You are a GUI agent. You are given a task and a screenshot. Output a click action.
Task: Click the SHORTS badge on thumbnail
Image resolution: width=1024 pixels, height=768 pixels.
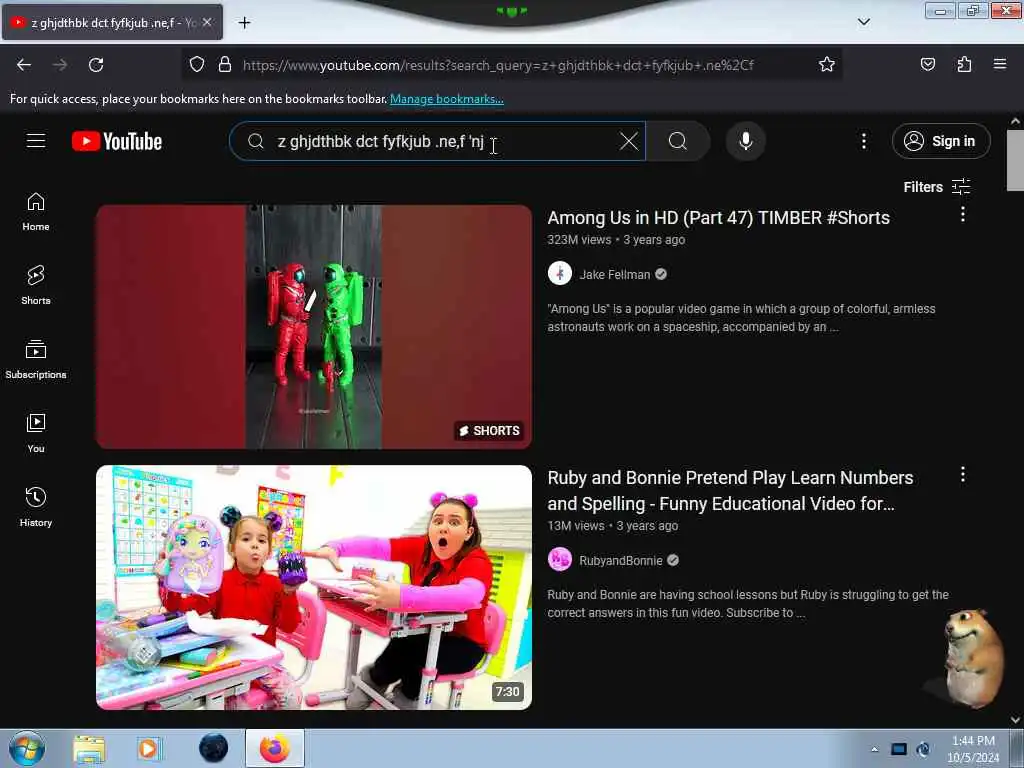point(490,430)
